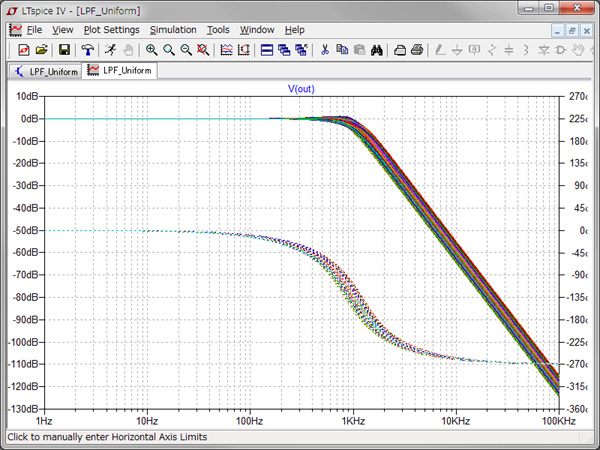Expand the Simulation menu
The width and height of the screenshot is (600, 450).
pos(173,30)
